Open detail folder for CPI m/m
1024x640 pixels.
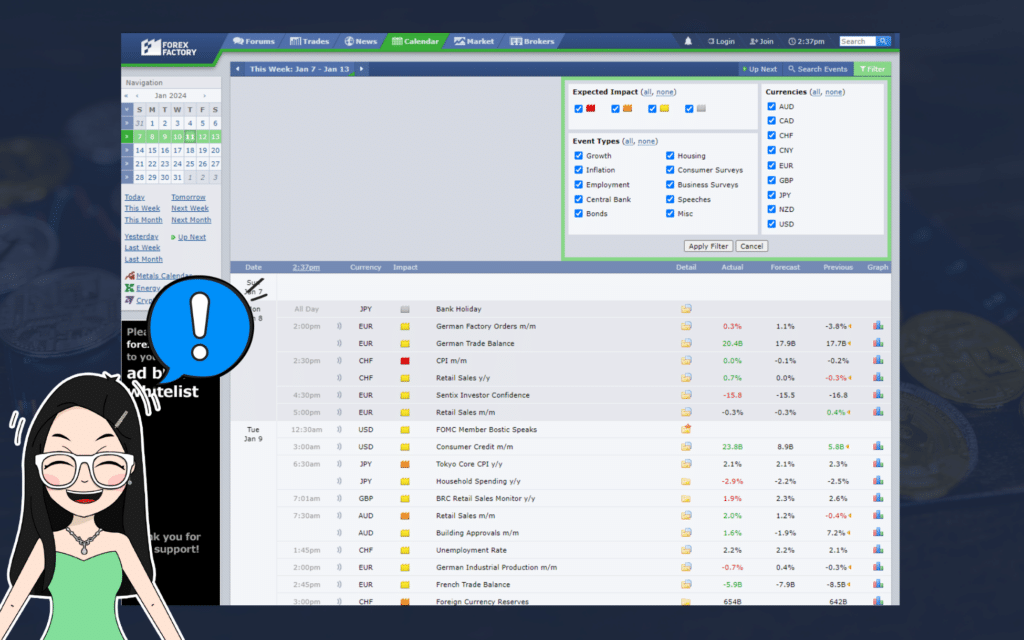tap(686, 360)
